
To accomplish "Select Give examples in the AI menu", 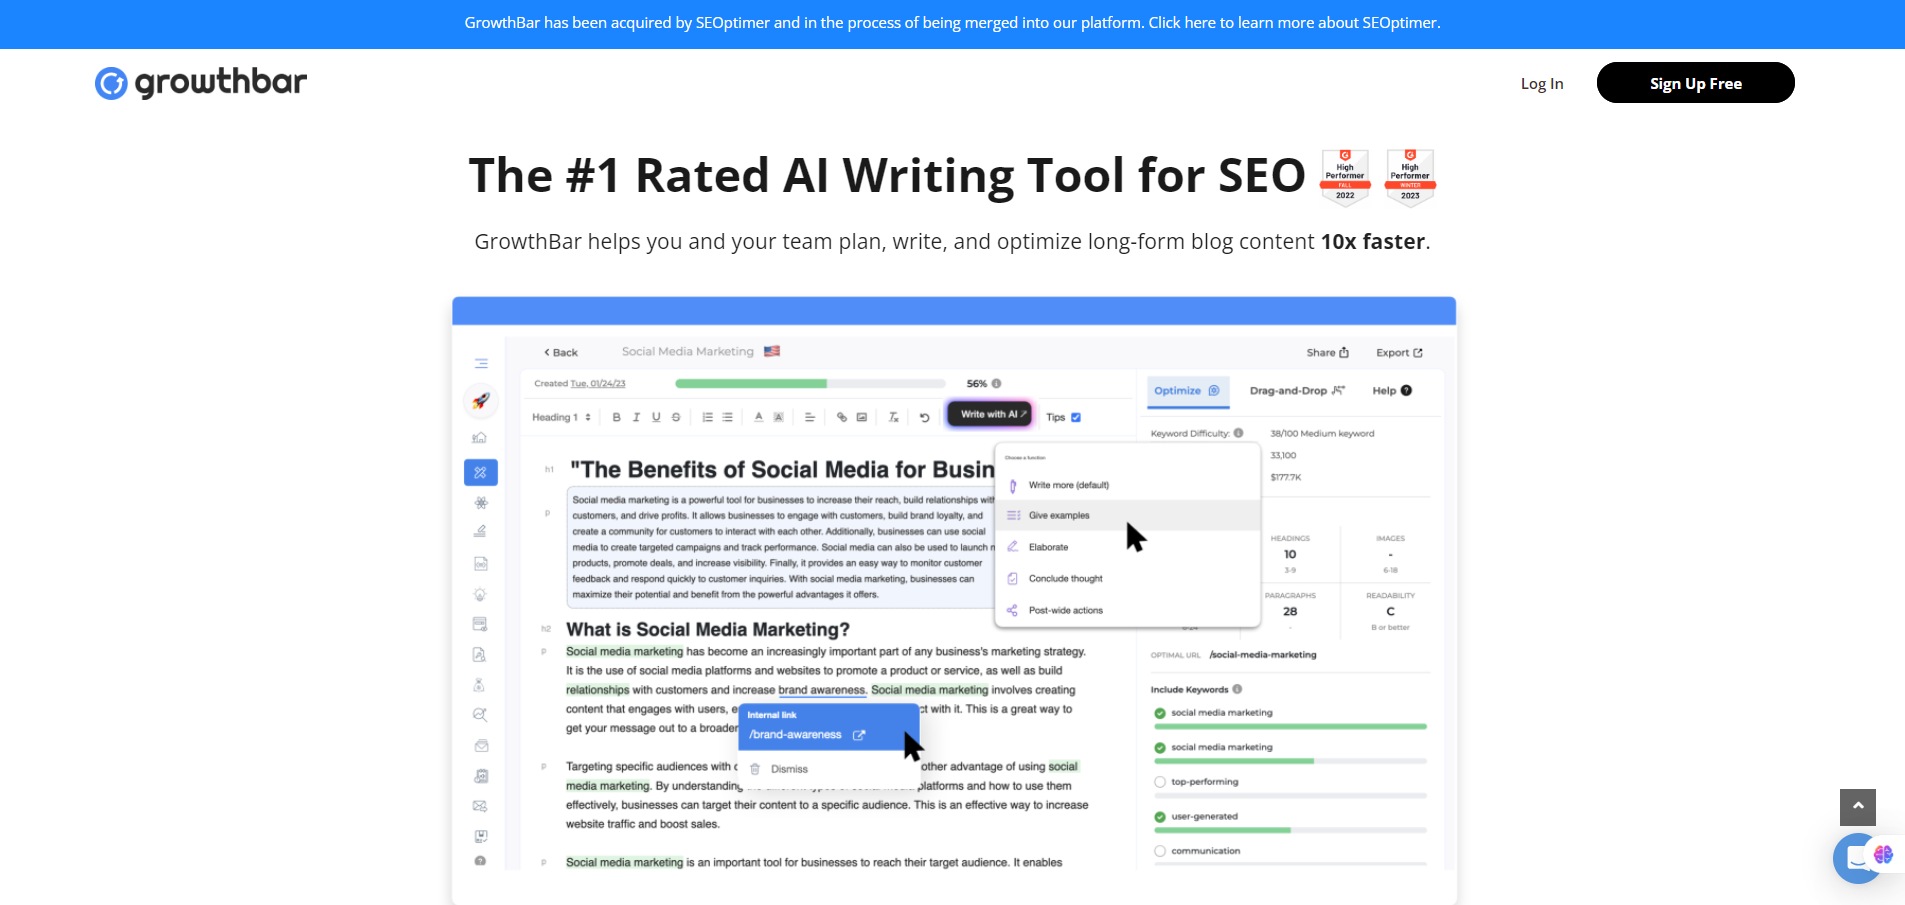I will [x=1127, y=516].
